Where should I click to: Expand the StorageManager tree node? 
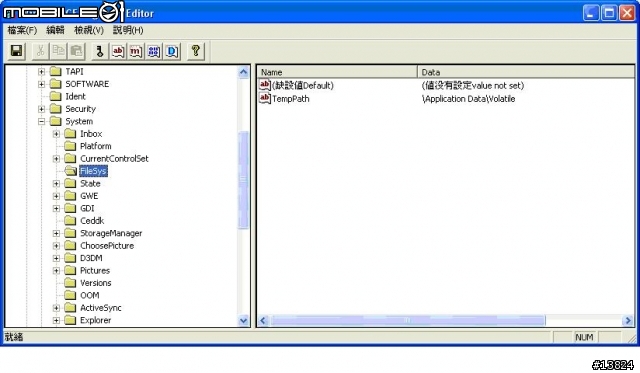pos(56,233)
